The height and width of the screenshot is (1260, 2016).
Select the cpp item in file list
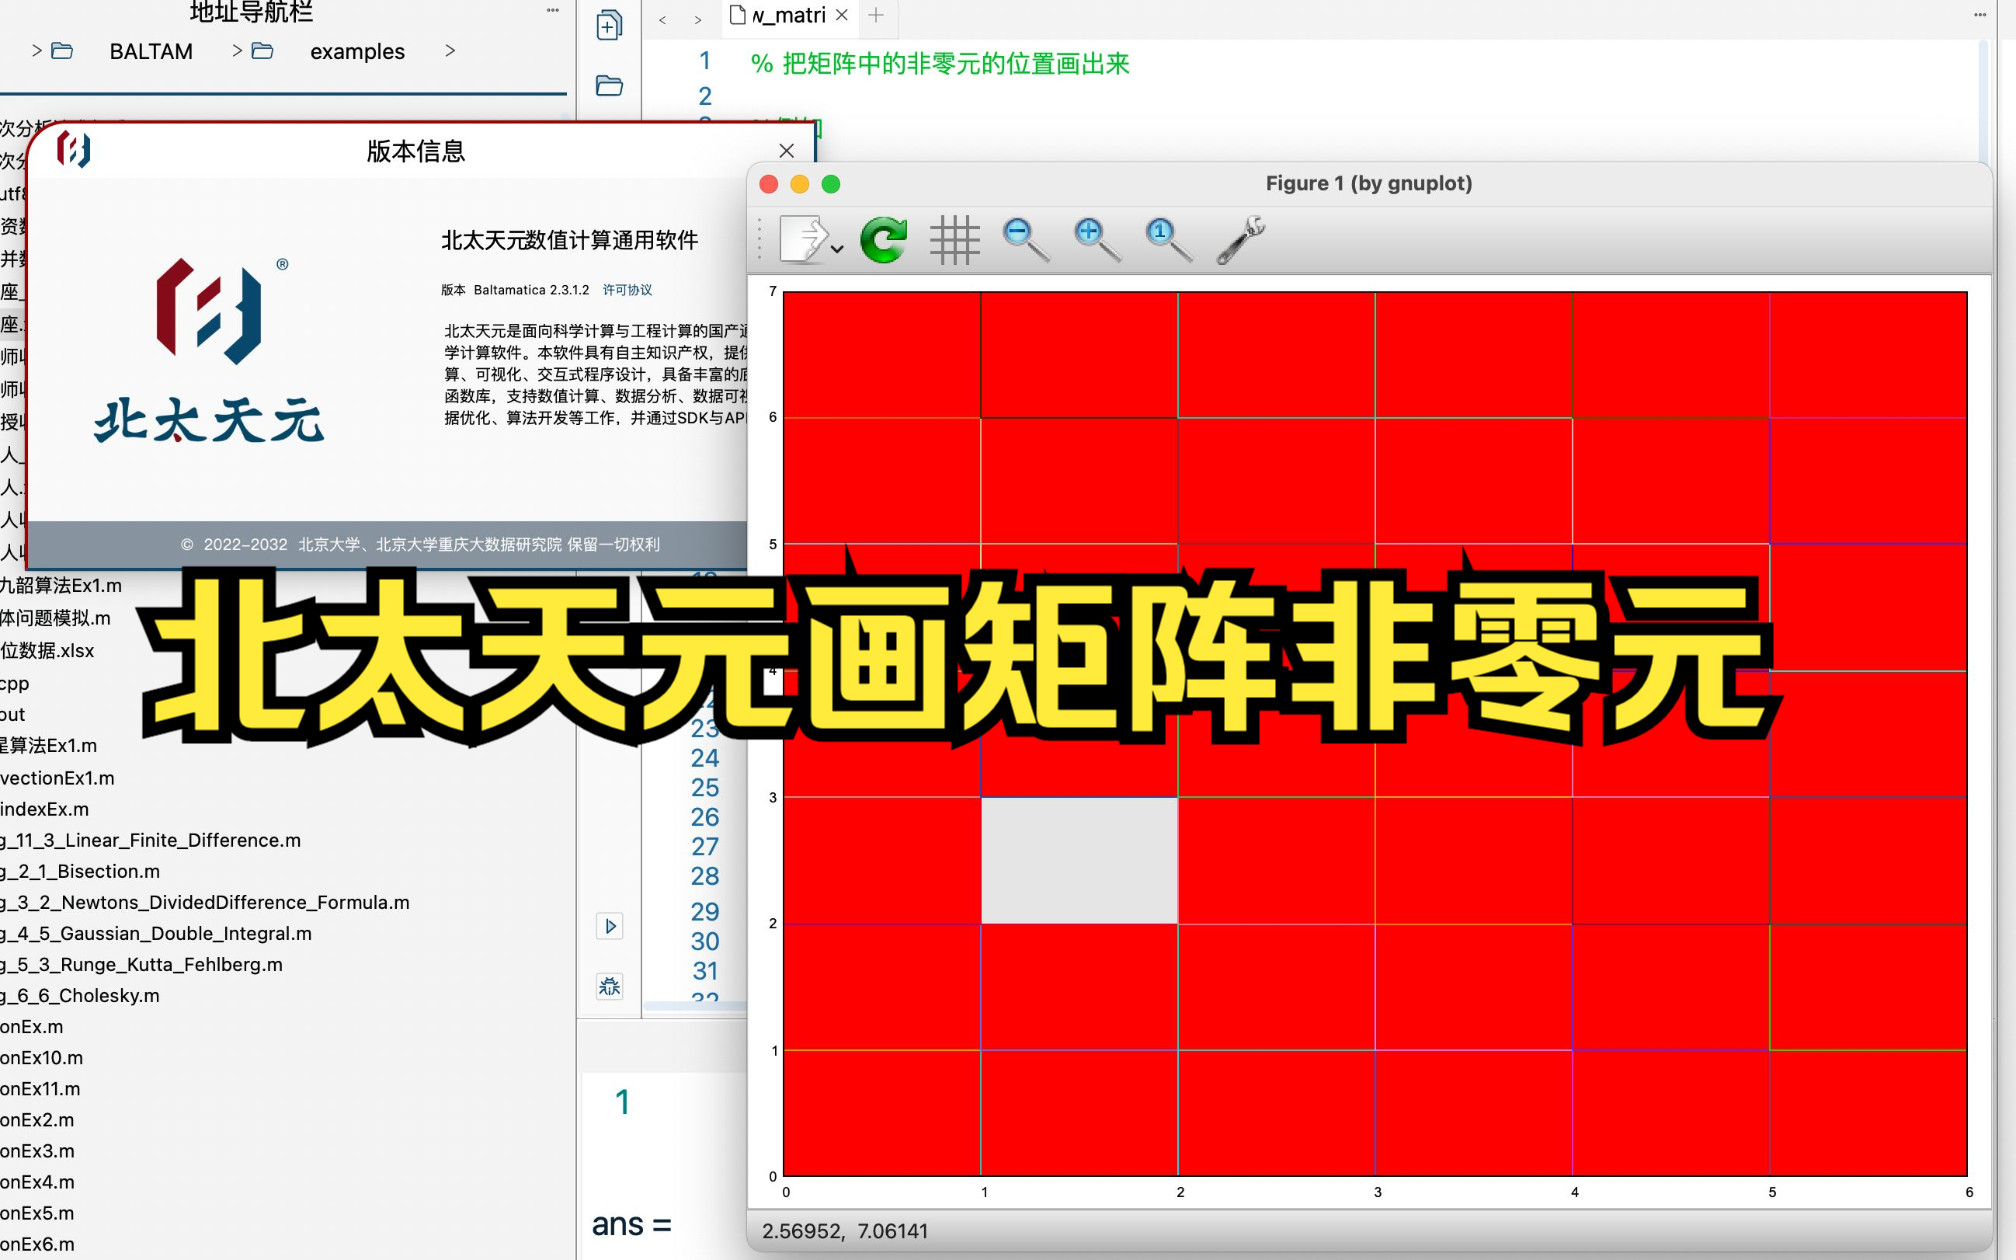click(15, 683)
